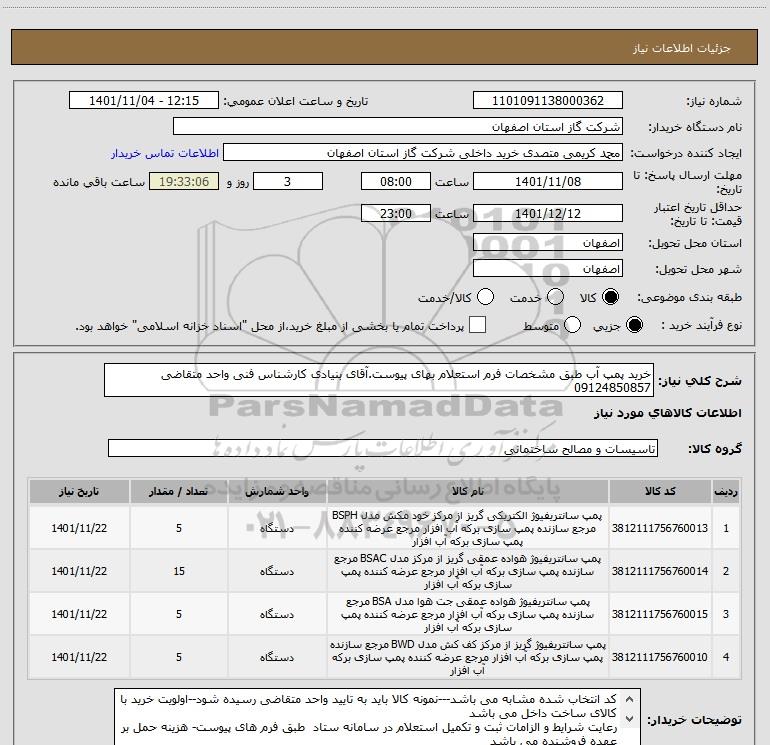
Task: Click the remaining time field 19:33:06
Action: pyautogui.click(x=184, y=182)
